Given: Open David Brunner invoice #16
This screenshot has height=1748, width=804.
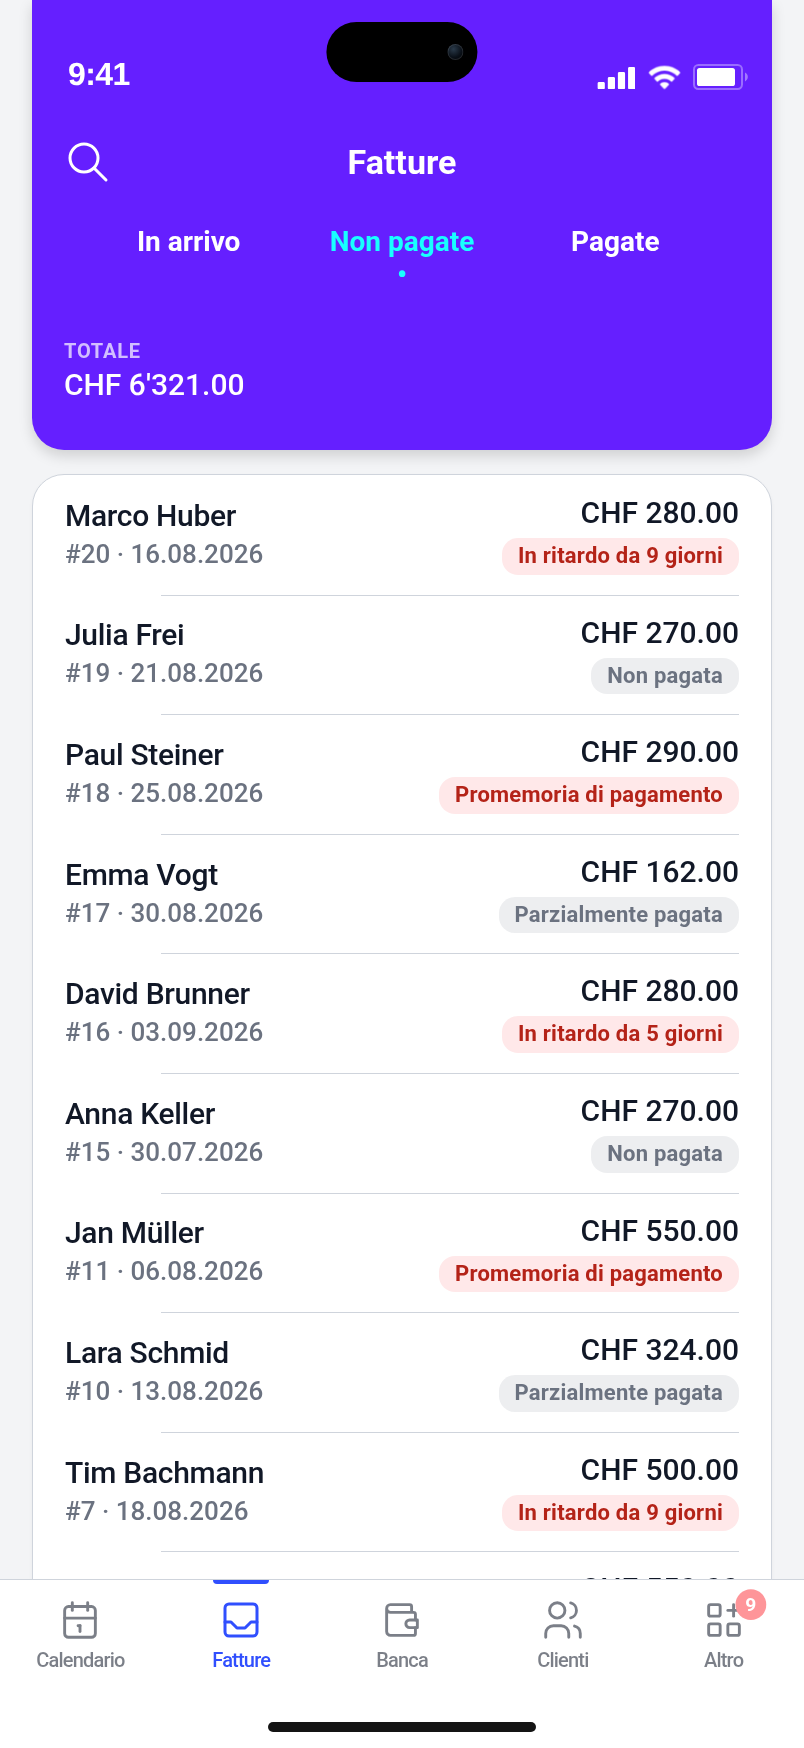Looking at the screenshot, I should 402,1014.
